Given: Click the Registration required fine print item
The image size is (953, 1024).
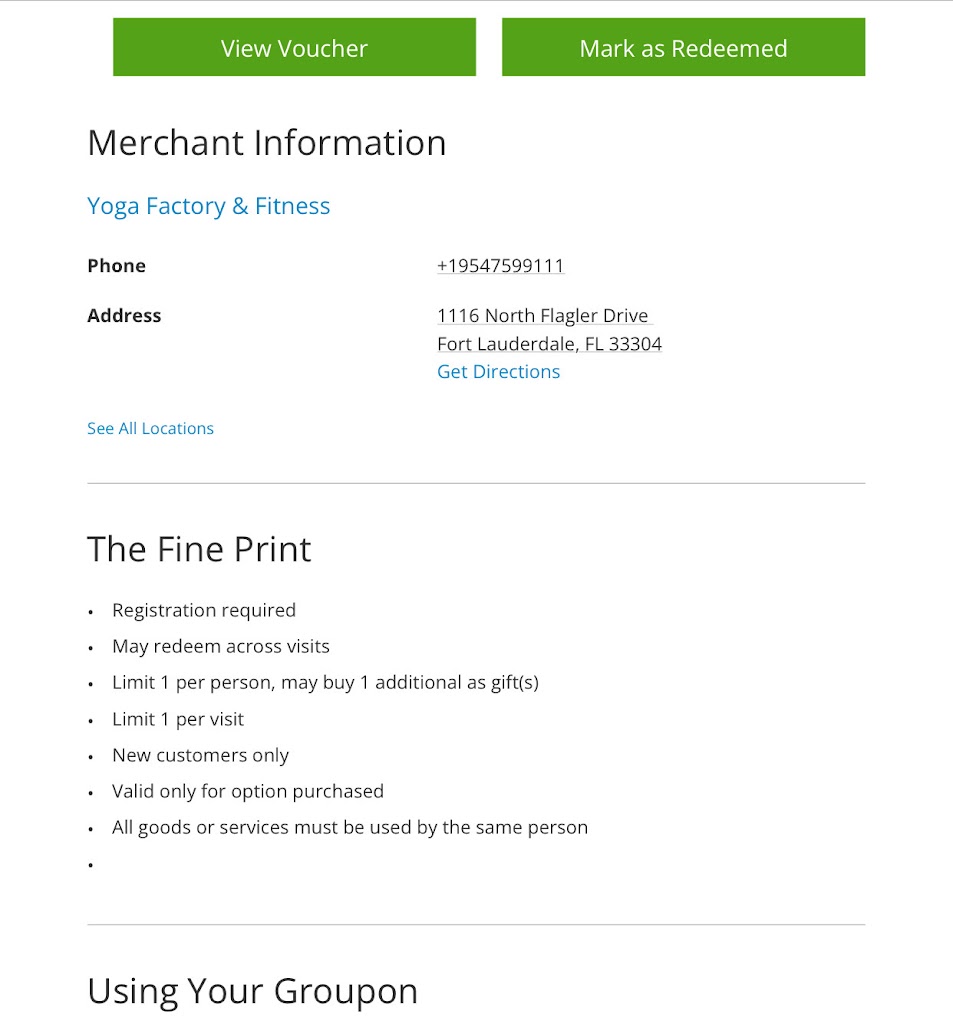Looking at the screenshot, I should pyautogui.click(x=204, y=610).
